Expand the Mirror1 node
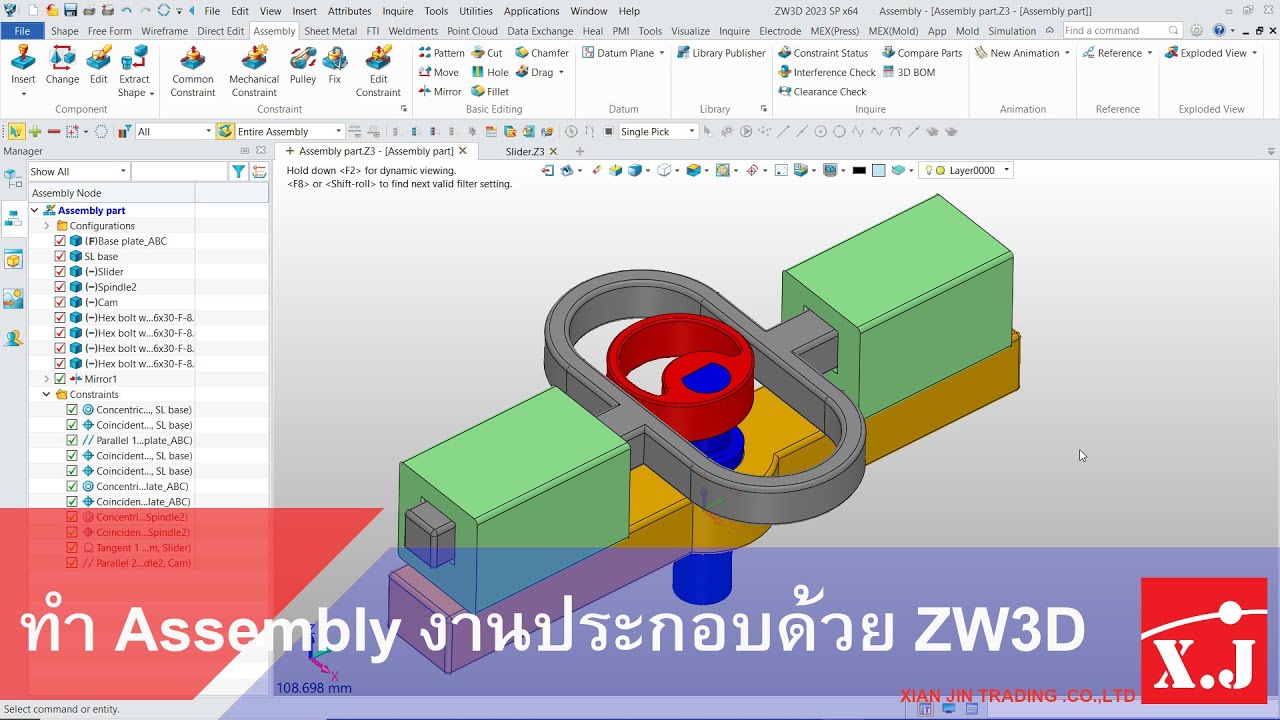1280x720 pixels. (x=46, y=379)
